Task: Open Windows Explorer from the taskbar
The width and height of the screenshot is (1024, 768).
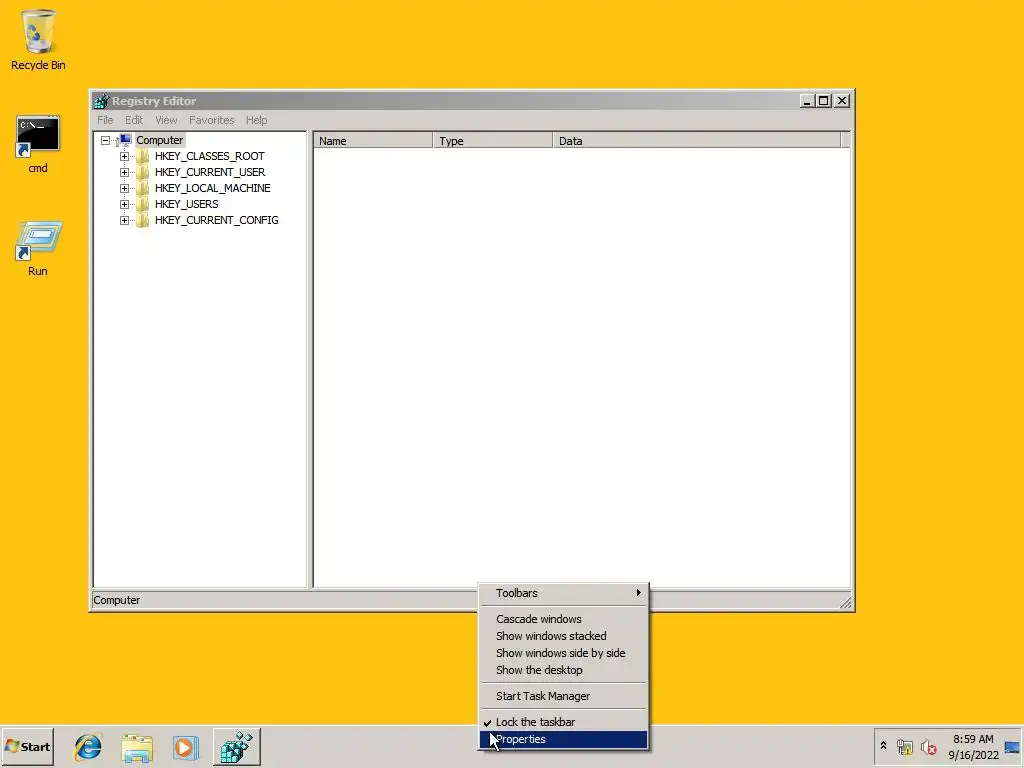Action: 137,747
